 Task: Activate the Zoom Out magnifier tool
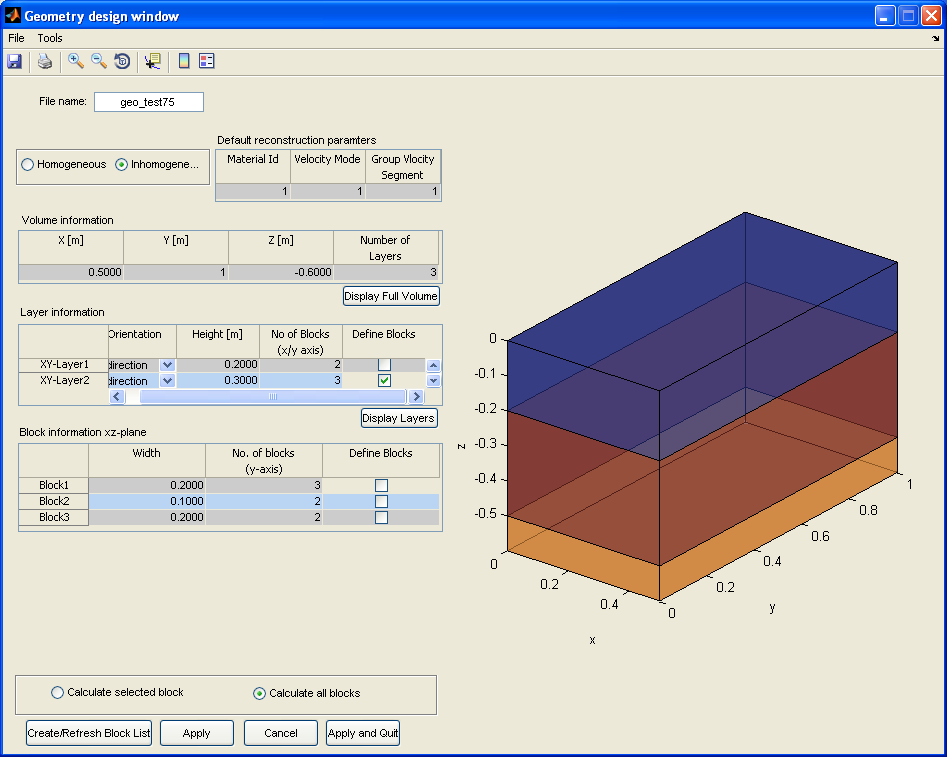tap(98, 61)
